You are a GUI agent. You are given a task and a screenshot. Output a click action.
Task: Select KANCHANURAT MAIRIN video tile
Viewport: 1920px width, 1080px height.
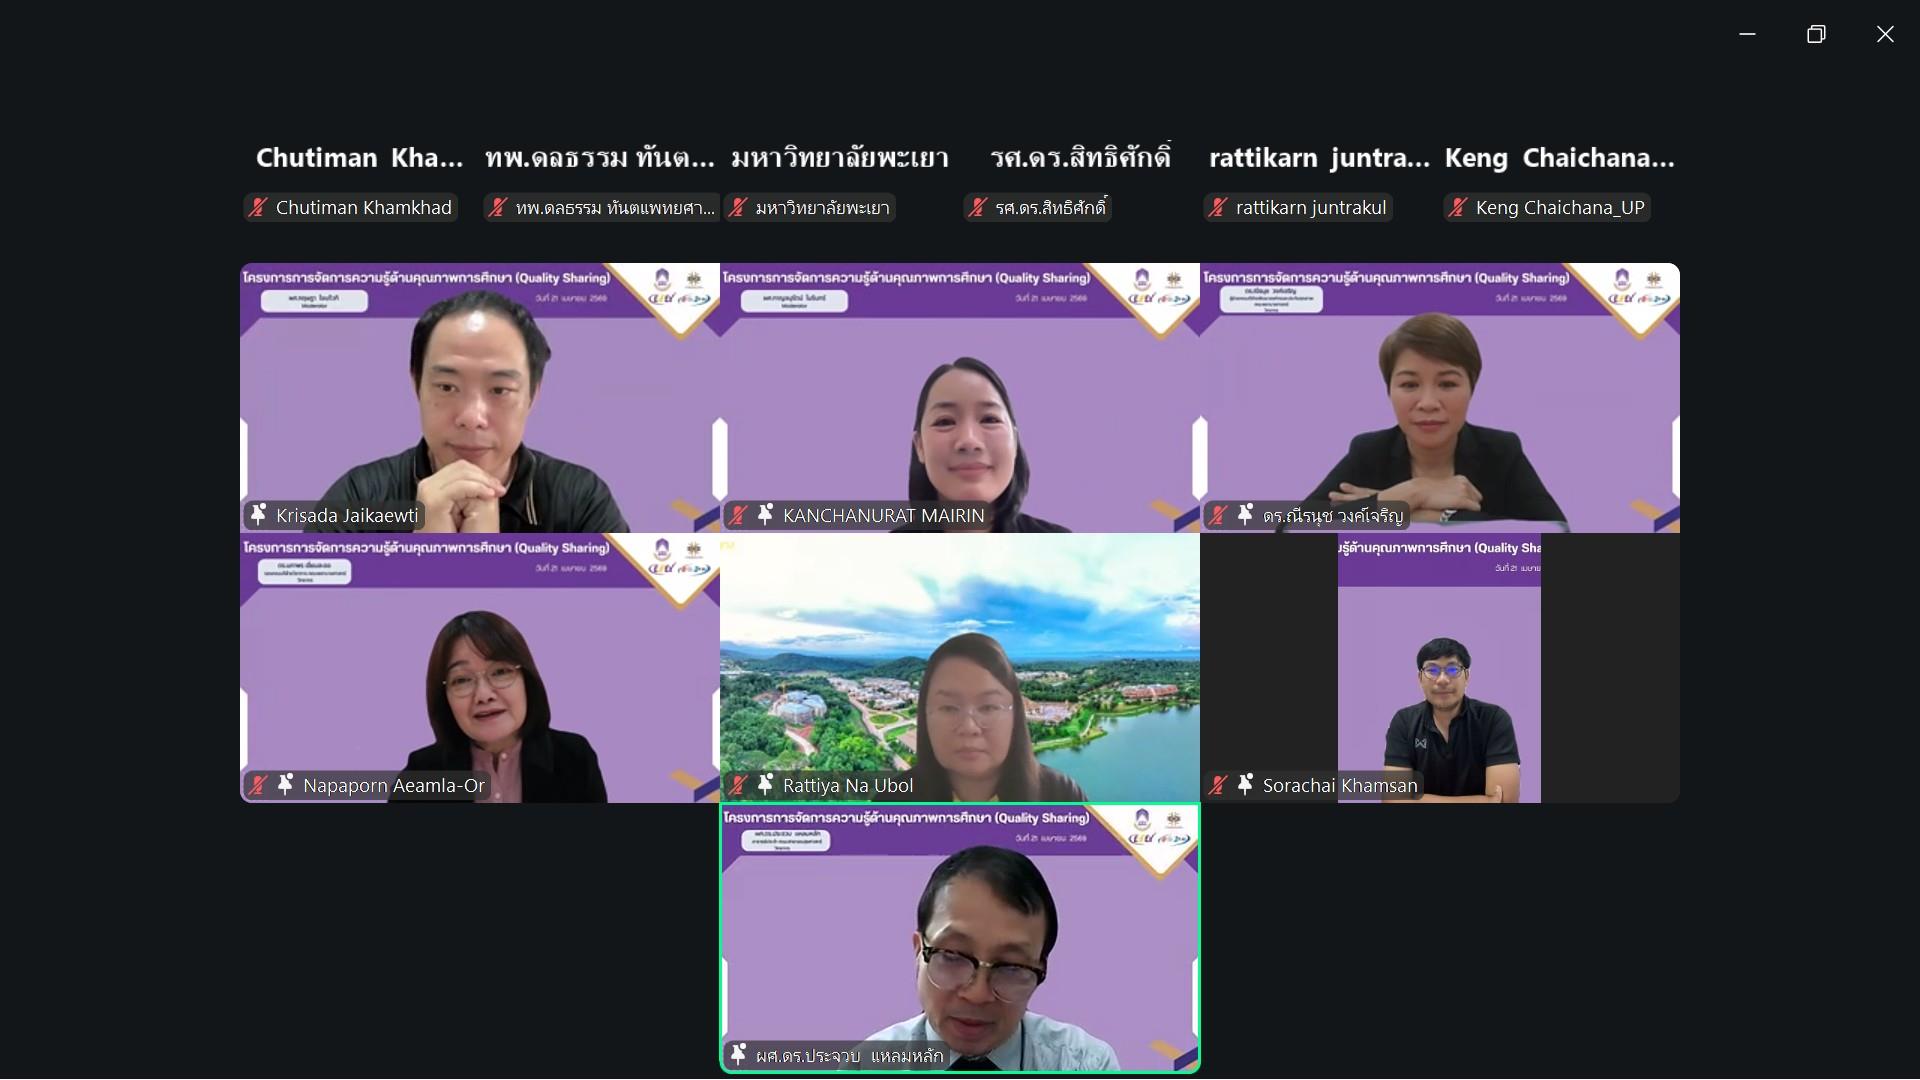tap(960, 398)
